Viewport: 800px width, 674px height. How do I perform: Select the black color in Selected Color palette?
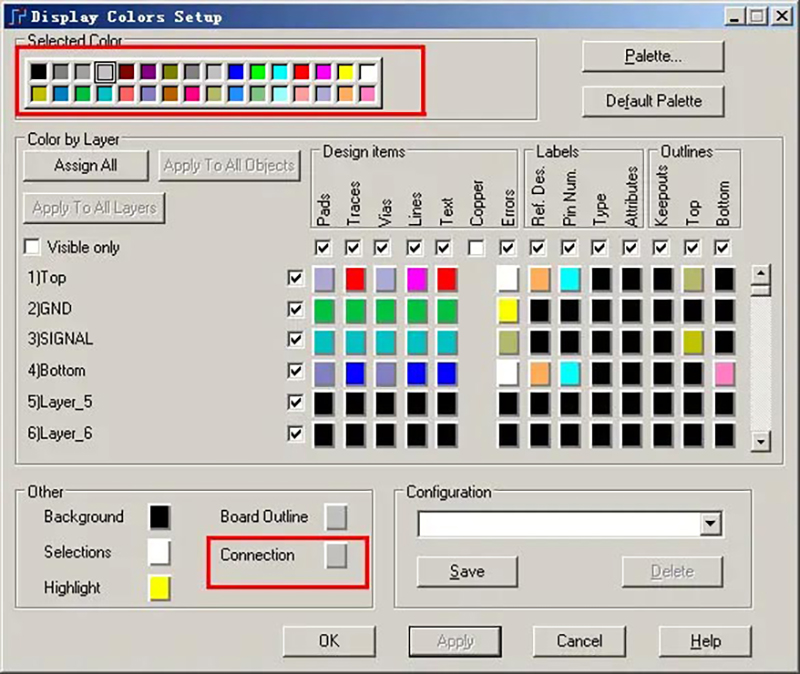point(38,72)
